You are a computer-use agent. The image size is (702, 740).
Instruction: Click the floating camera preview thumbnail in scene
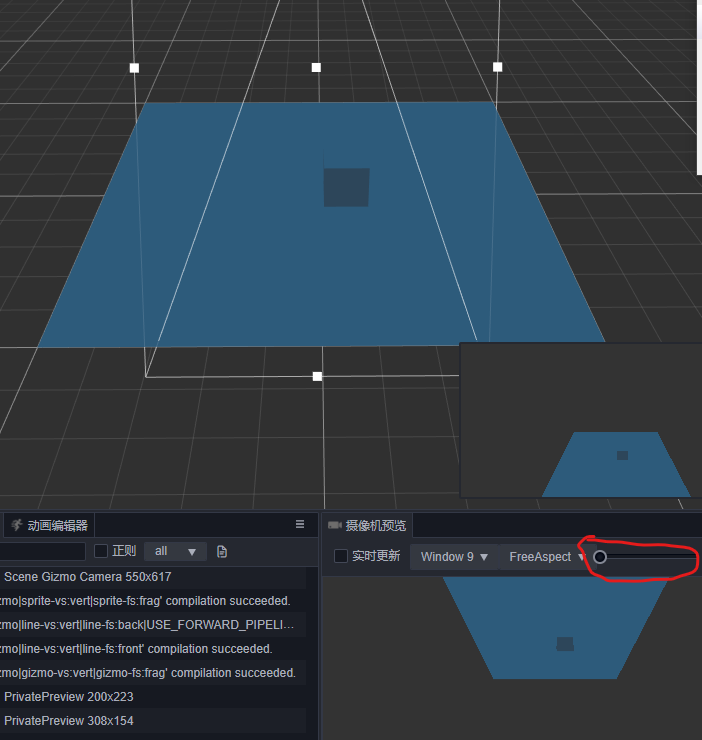(581, 420)
